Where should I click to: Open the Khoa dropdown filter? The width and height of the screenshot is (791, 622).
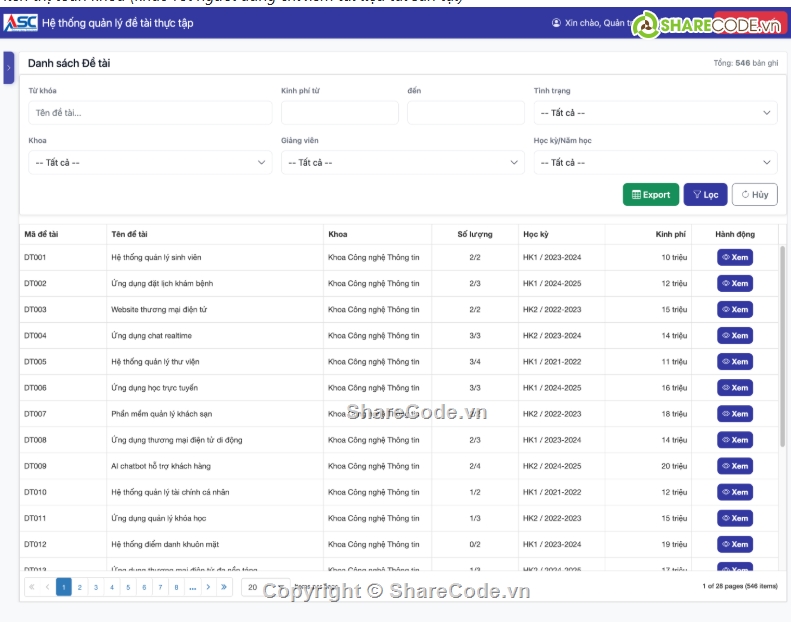[x=150, y=162]
